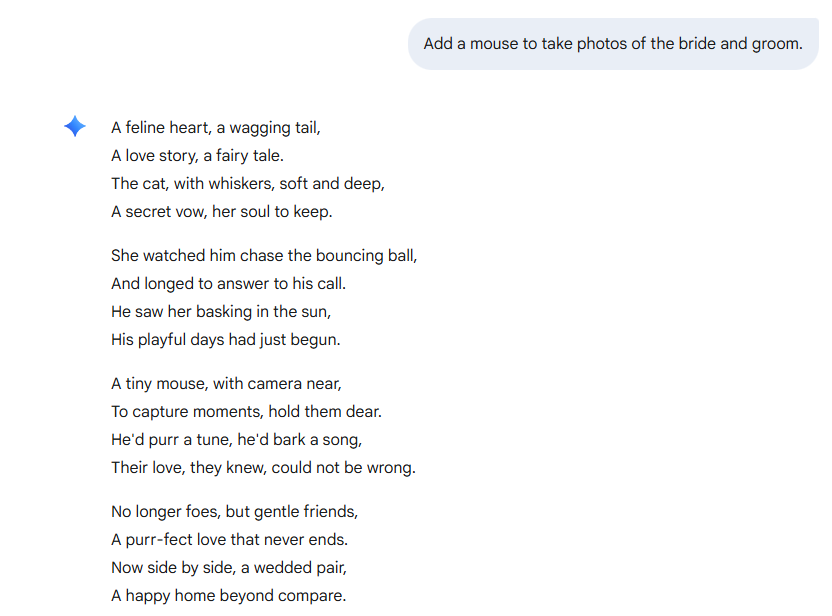Click the user prompt bubble about the mouse
The width and height of the screenshot is (832, 616).
(x=612, y=44)
